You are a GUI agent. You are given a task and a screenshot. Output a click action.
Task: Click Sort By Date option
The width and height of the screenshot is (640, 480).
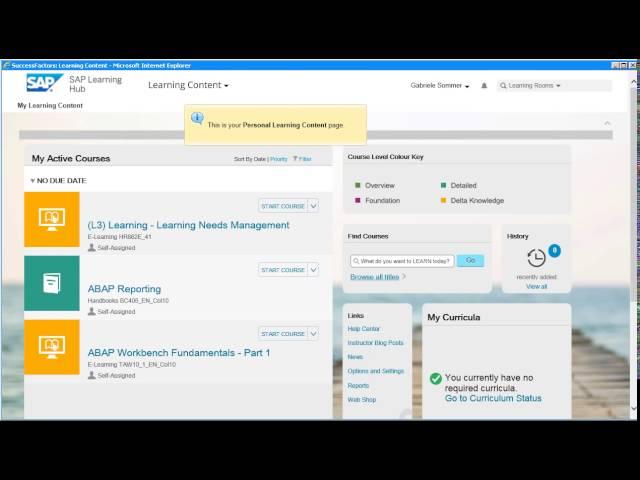tap(250, 159)
